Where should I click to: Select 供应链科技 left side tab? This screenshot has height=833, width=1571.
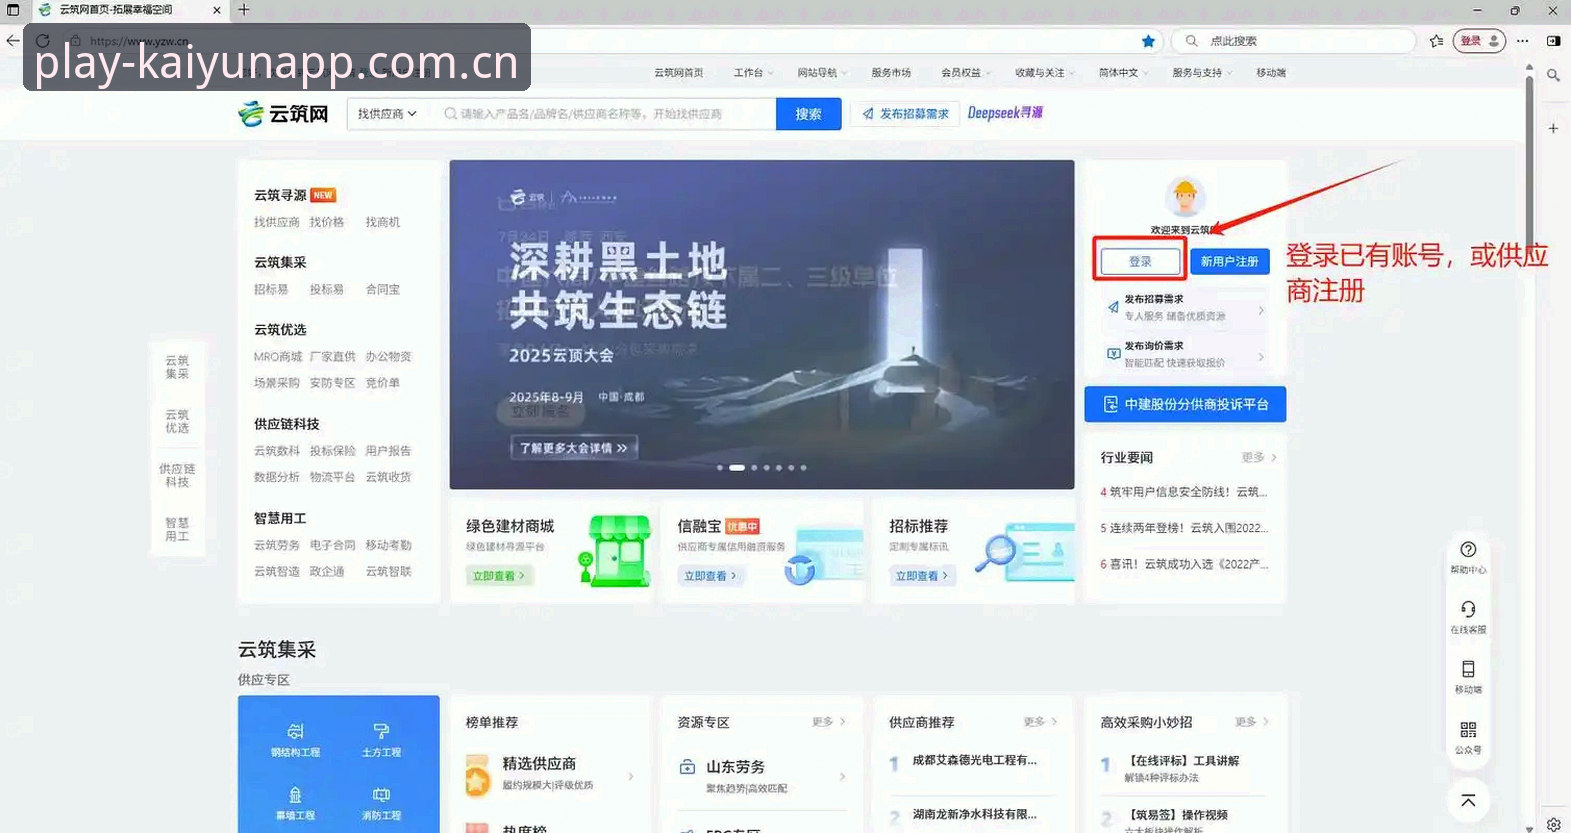pos(177,475)
